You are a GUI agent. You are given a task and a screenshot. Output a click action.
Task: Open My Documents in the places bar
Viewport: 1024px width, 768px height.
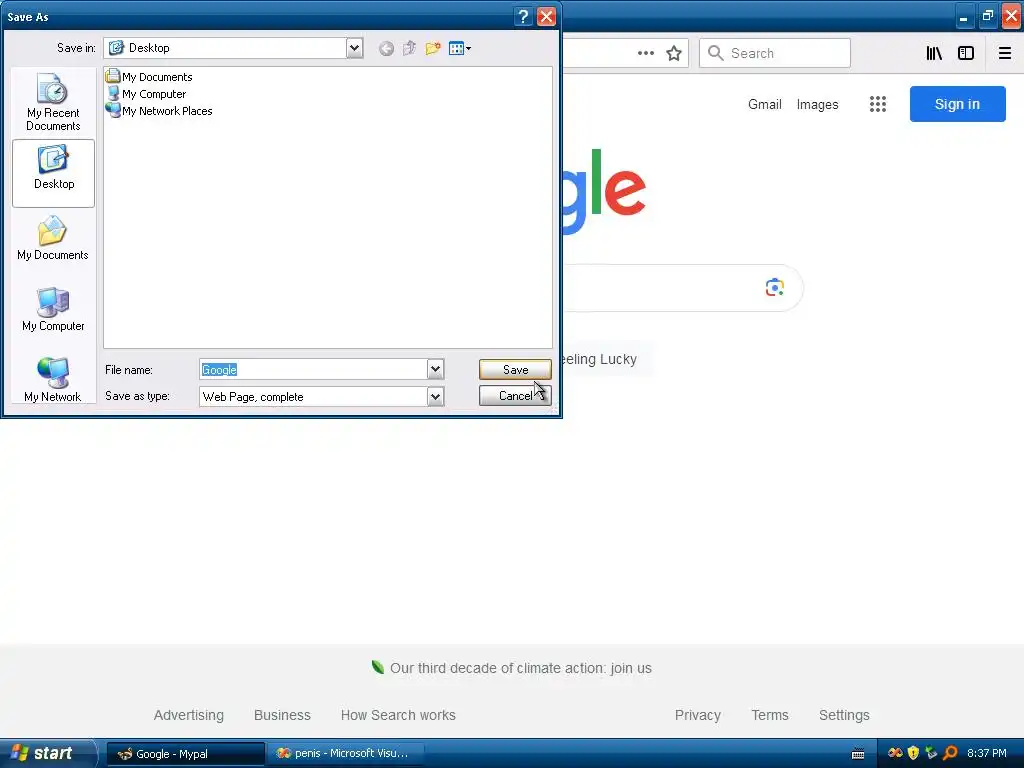[x=53, y=239]
